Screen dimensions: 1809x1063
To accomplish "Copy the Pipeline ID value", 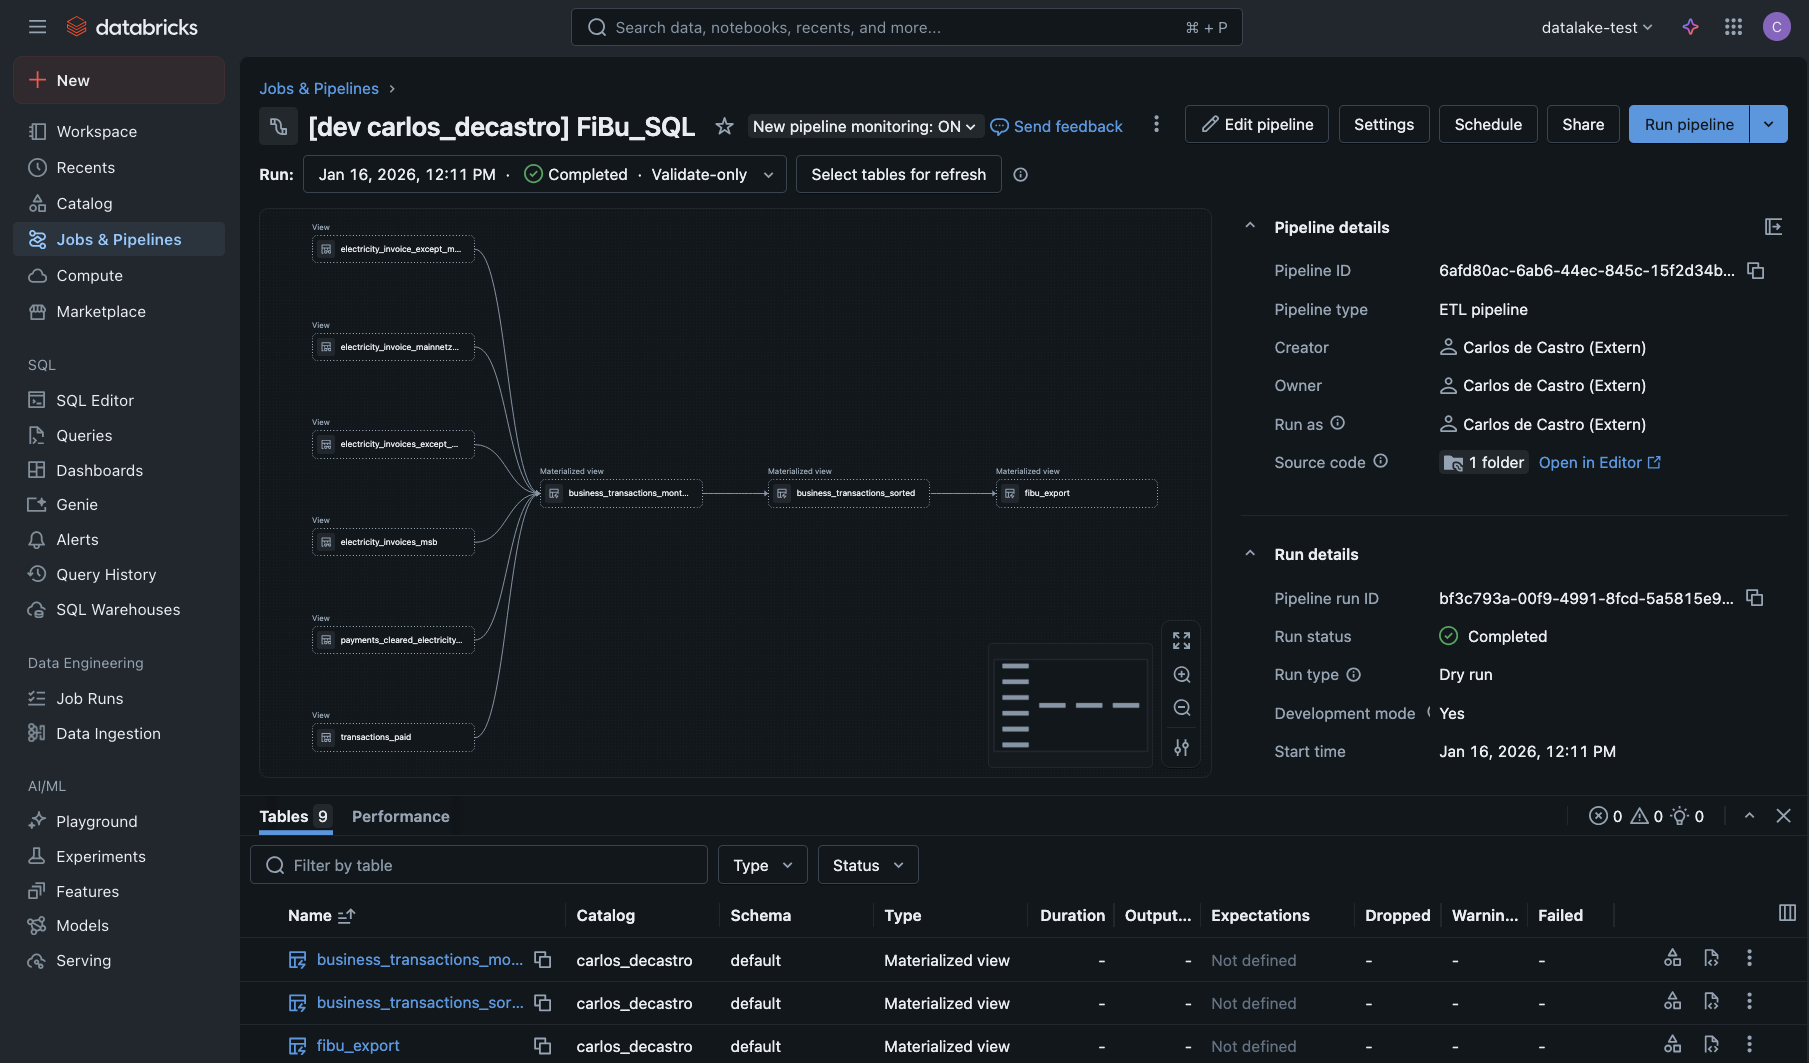I will click(x=1755, y=271).
